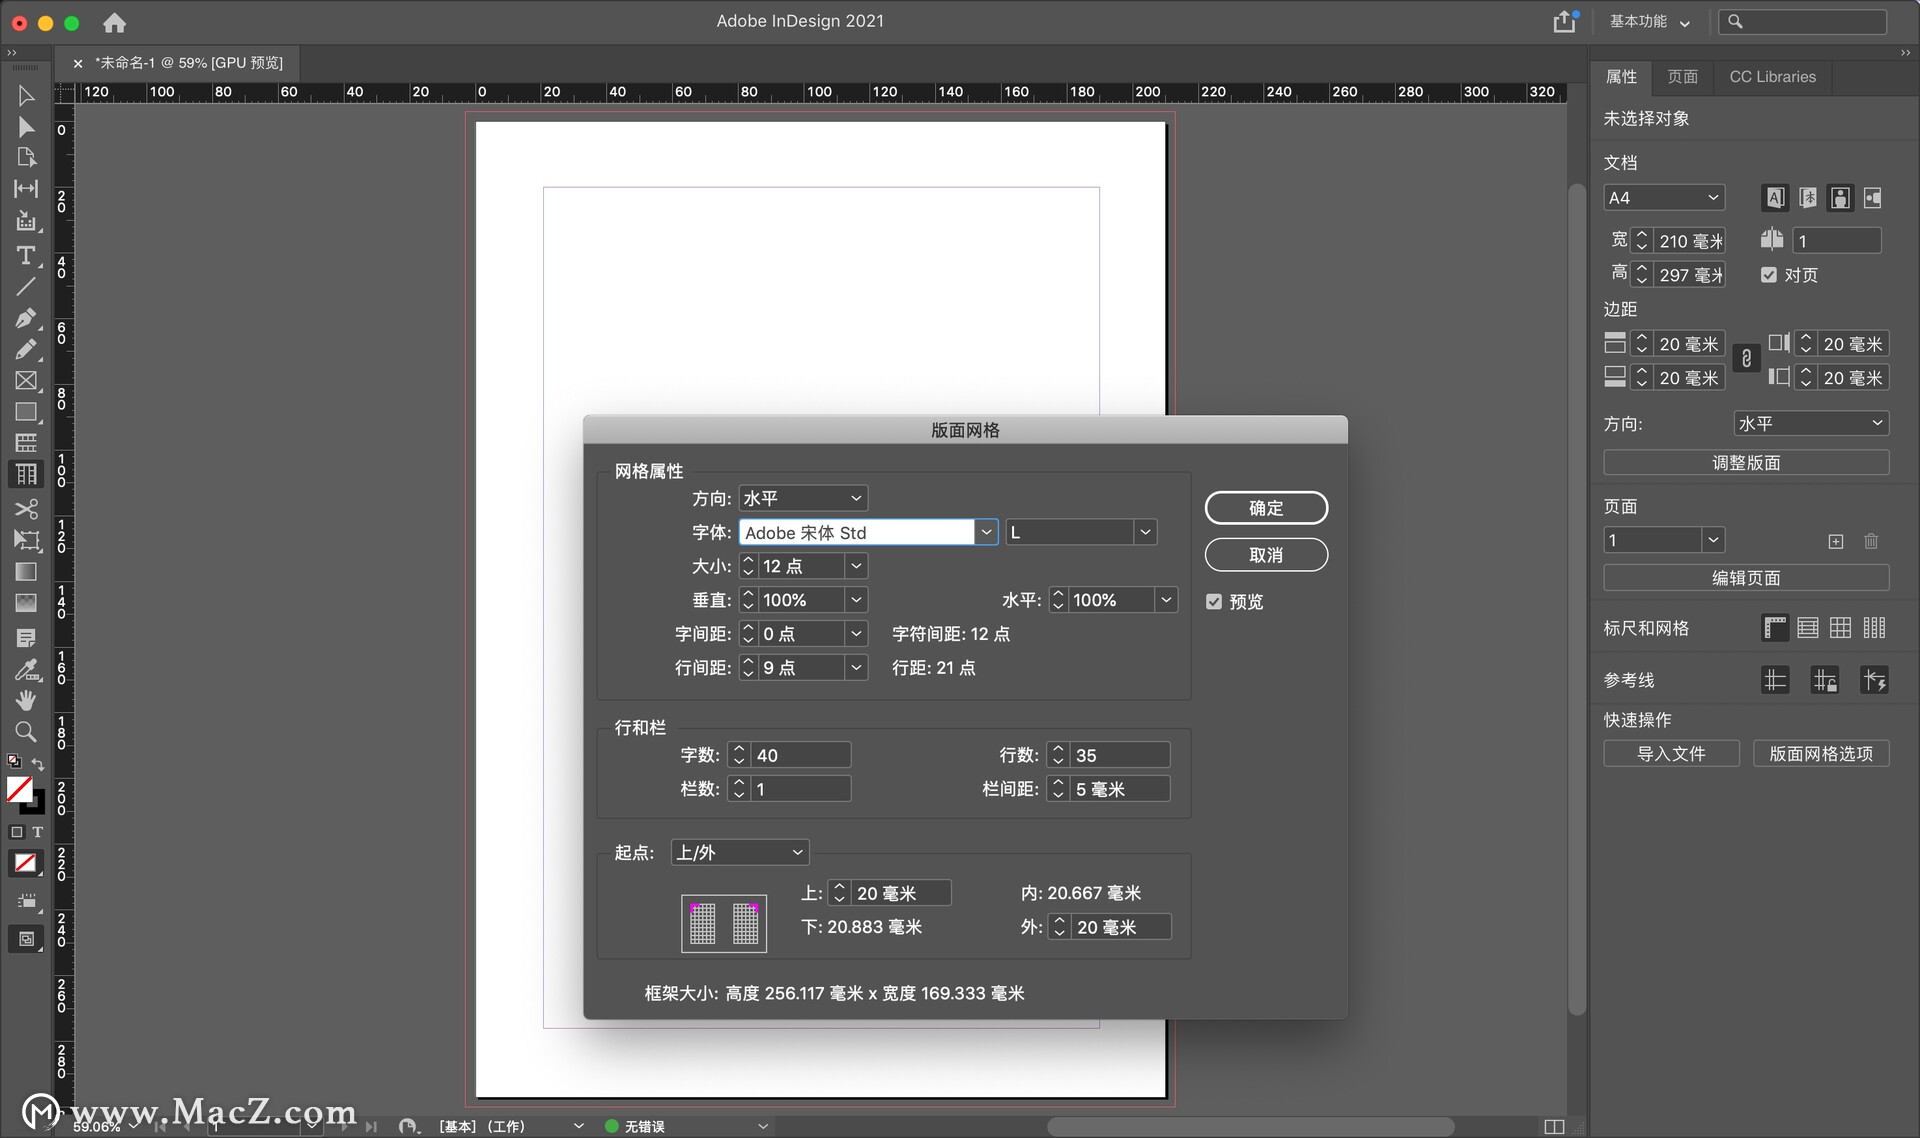Click the 确定 button in the dialog

click(x=1266, y=507)
